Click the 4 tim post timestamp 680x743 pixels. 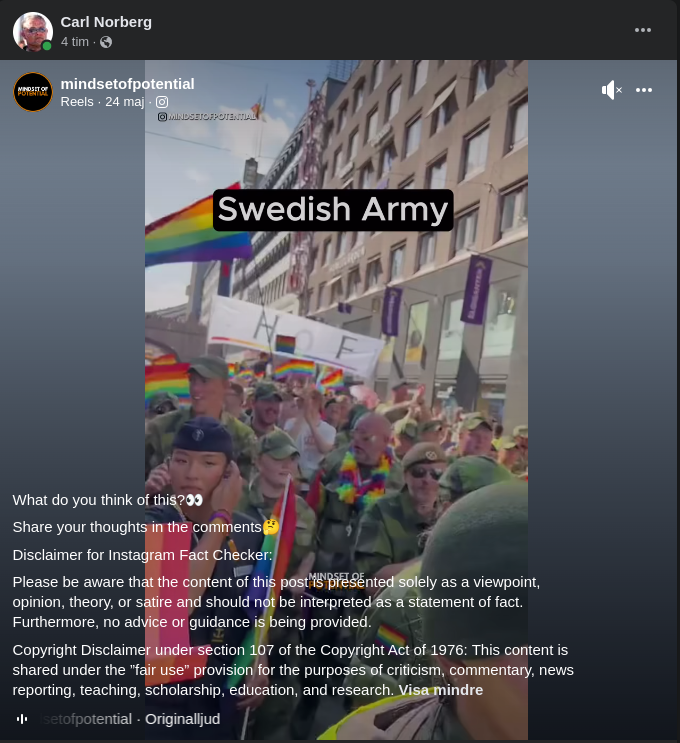(74, 42)
